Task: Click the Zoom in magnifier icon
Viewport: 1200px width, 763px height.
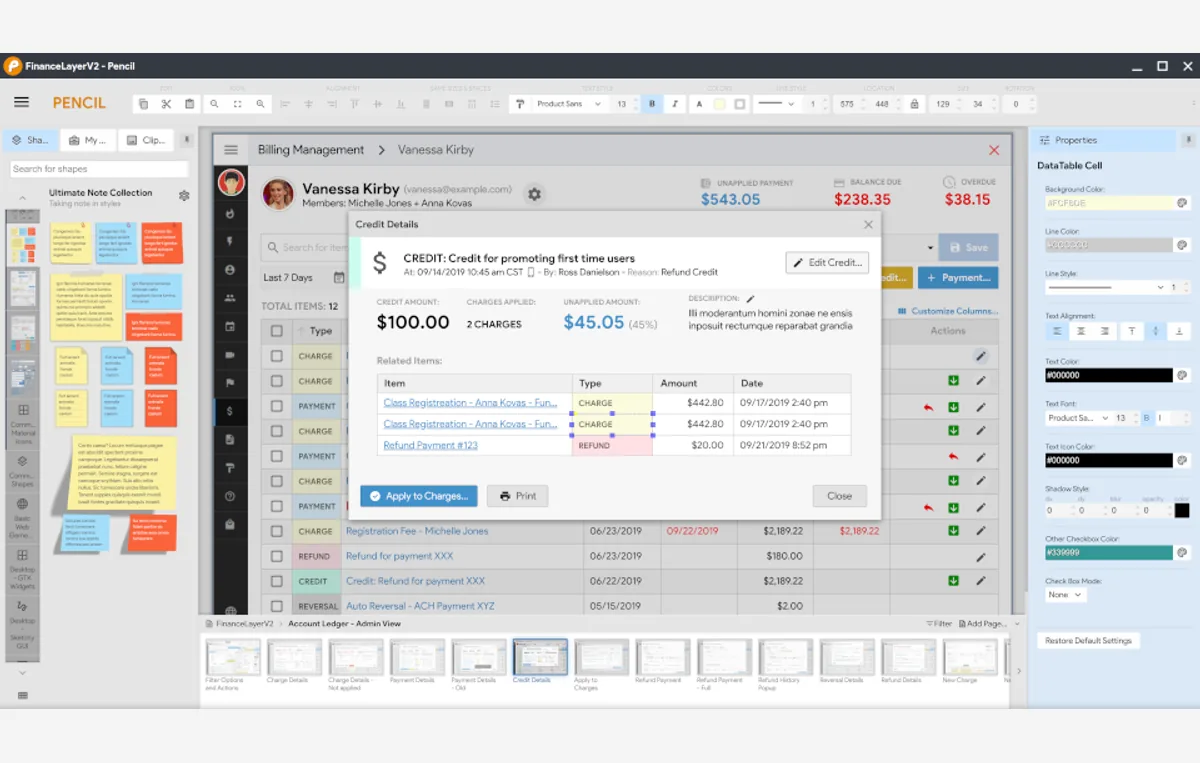Action: point(260,104)
